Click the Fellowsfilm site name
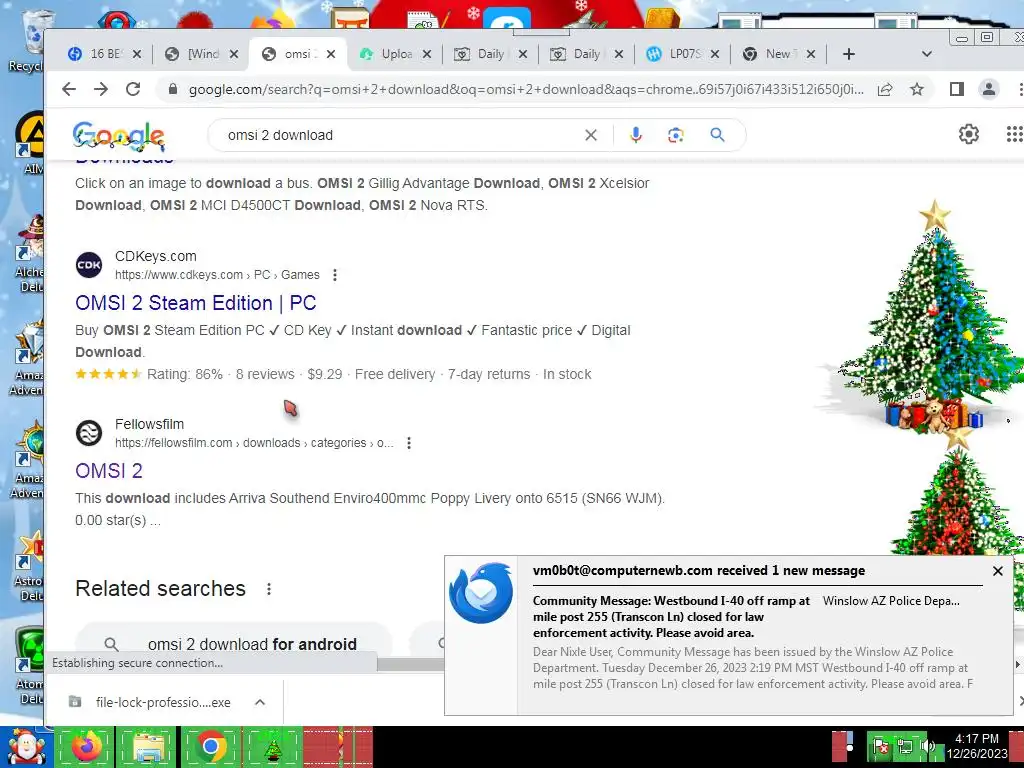The width and height of the screenshot is (1024, 768). point(149,424)
